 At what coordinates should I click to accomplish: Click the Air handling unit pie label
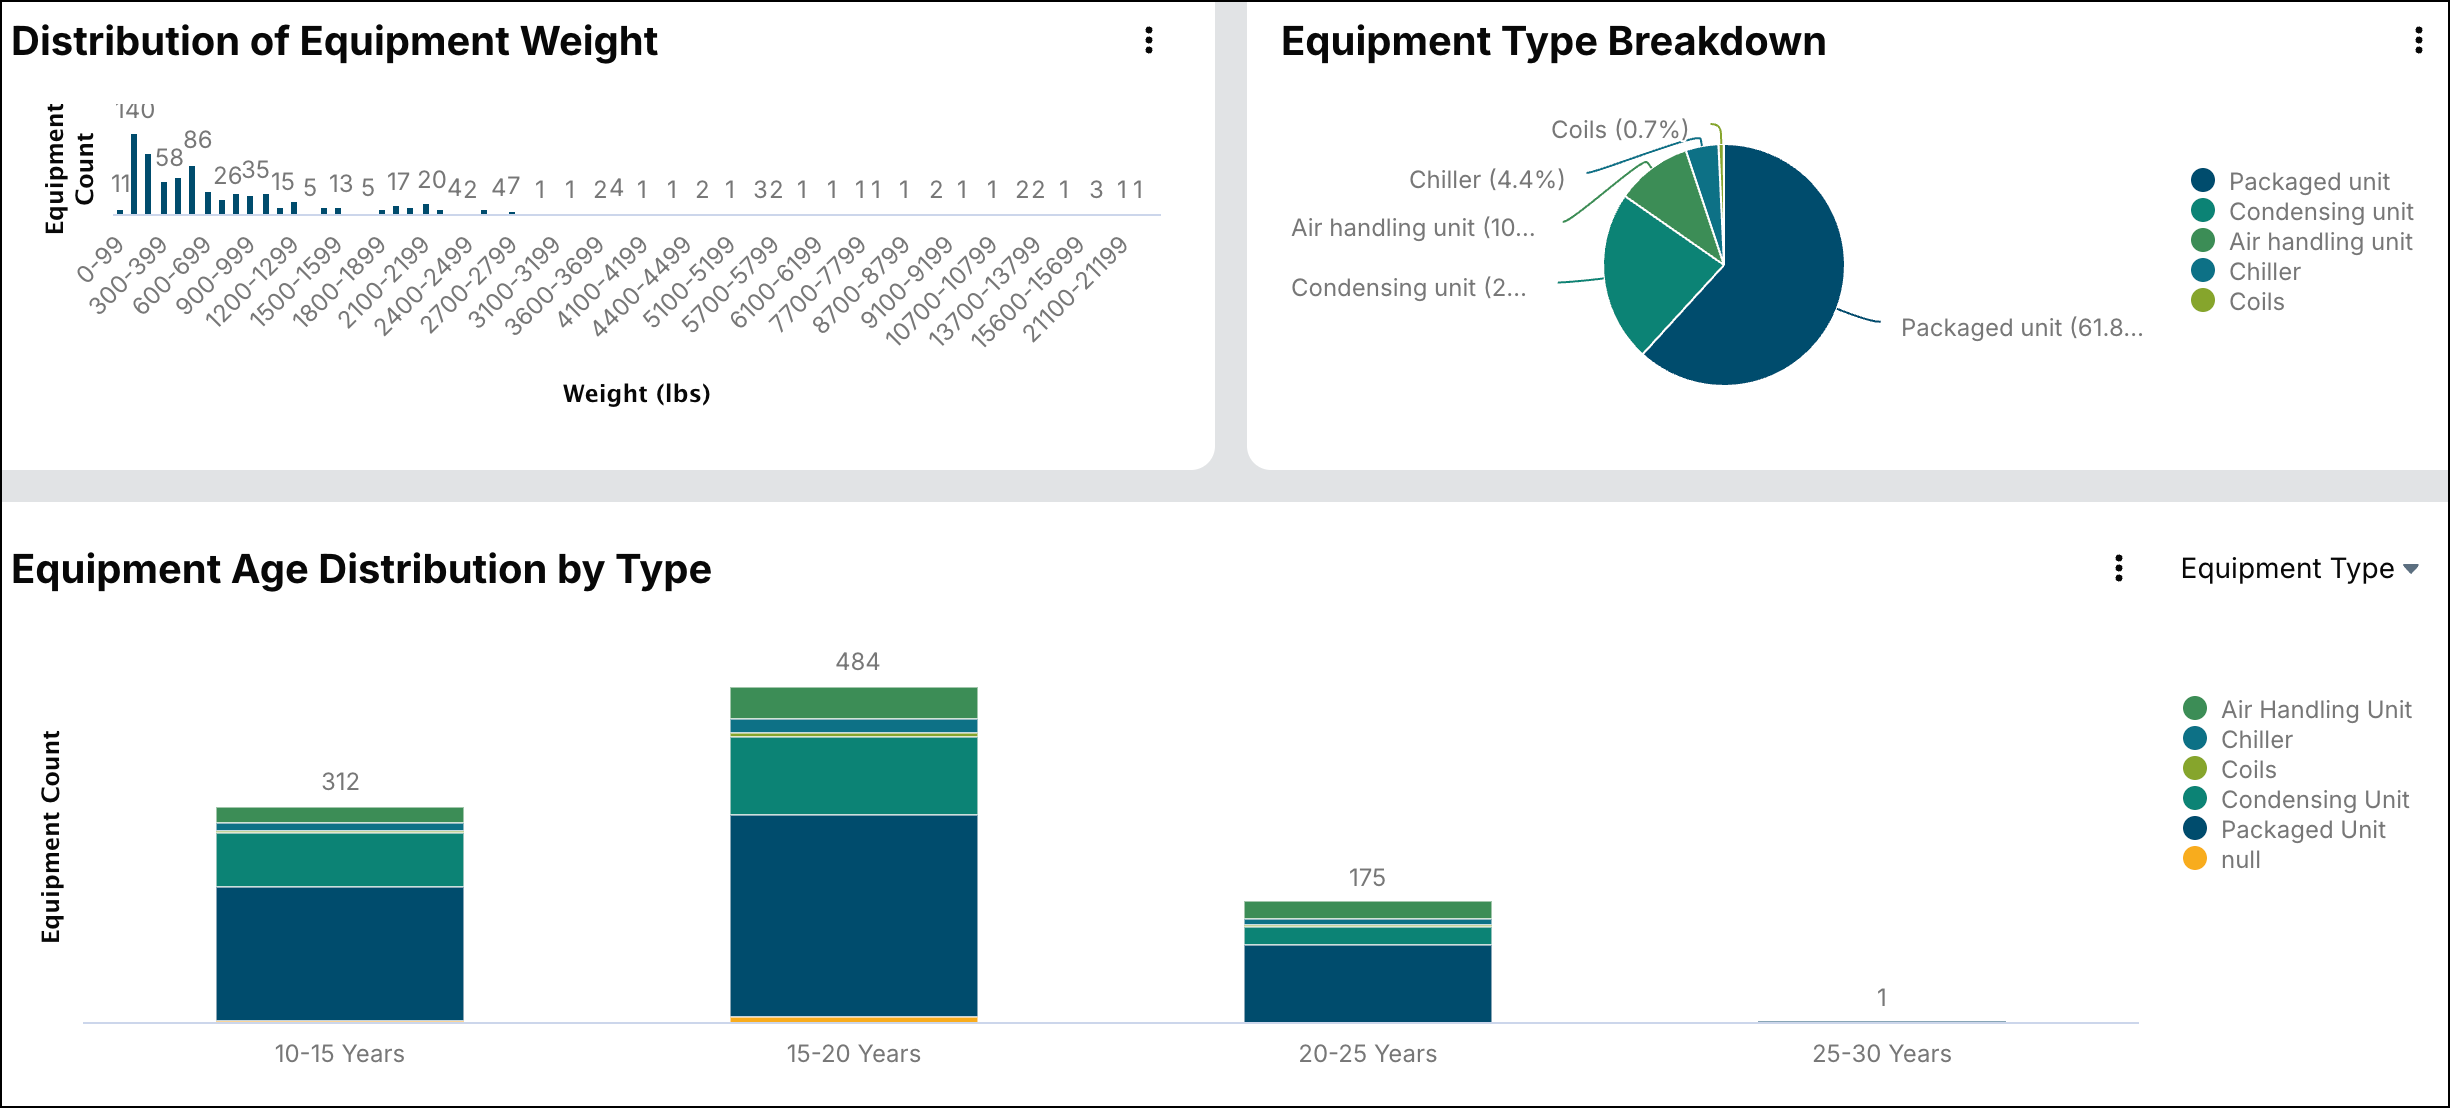coord(1412,228)
